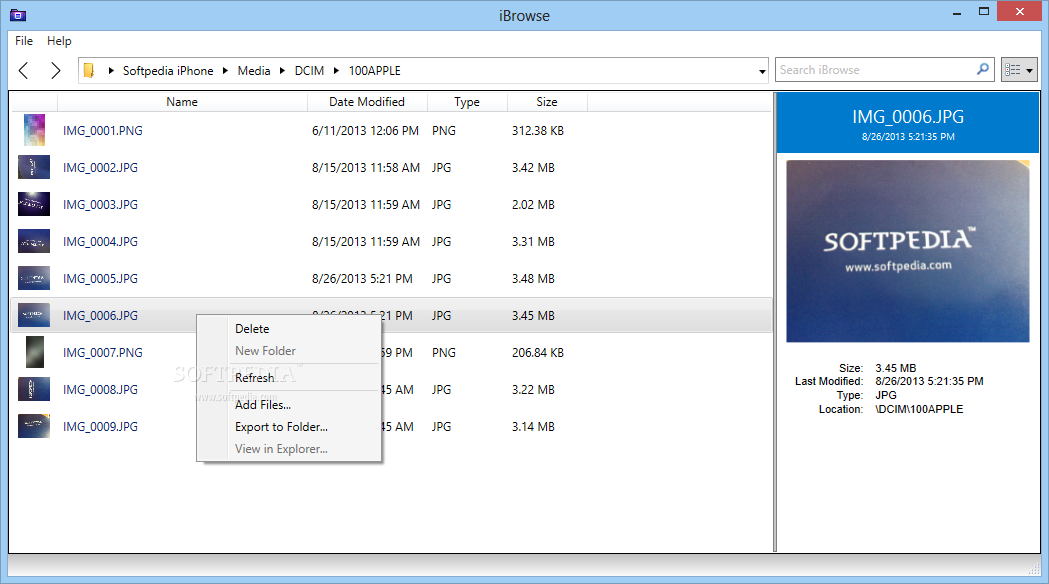1049x584 pixels.
Task: Sort by Name column header
Action: pos(182,102)
